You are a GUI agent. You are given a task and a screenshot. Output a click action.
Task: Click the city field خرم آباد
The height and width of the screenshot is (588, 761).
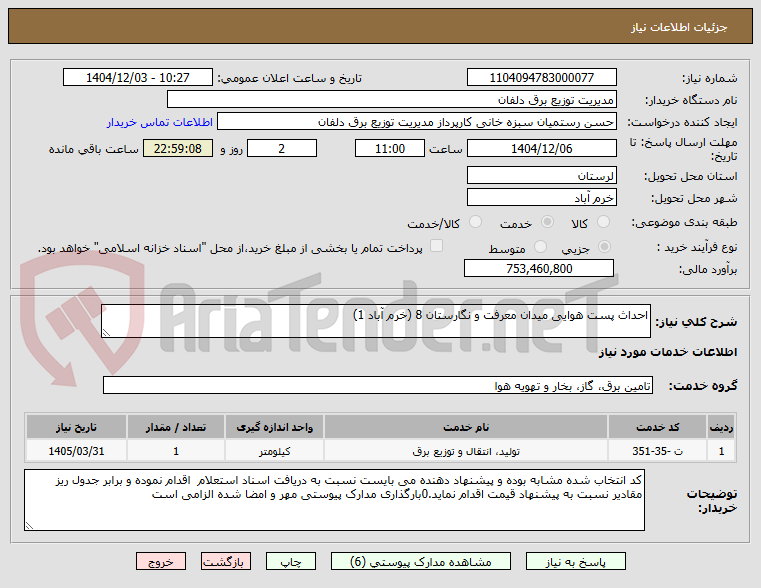coord(542,197)
